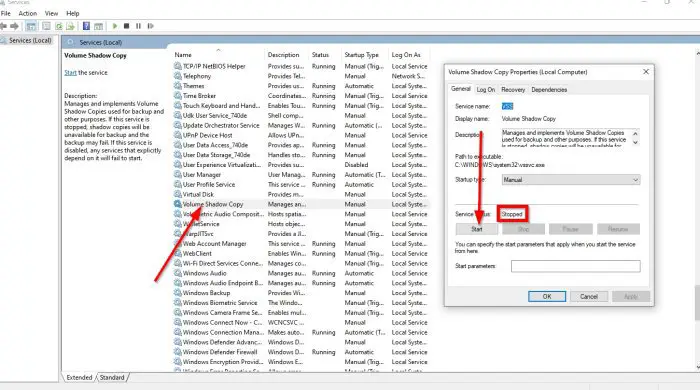
Task: Click the gear icon beside UPnP Device Host
Action: pos(178,135)
